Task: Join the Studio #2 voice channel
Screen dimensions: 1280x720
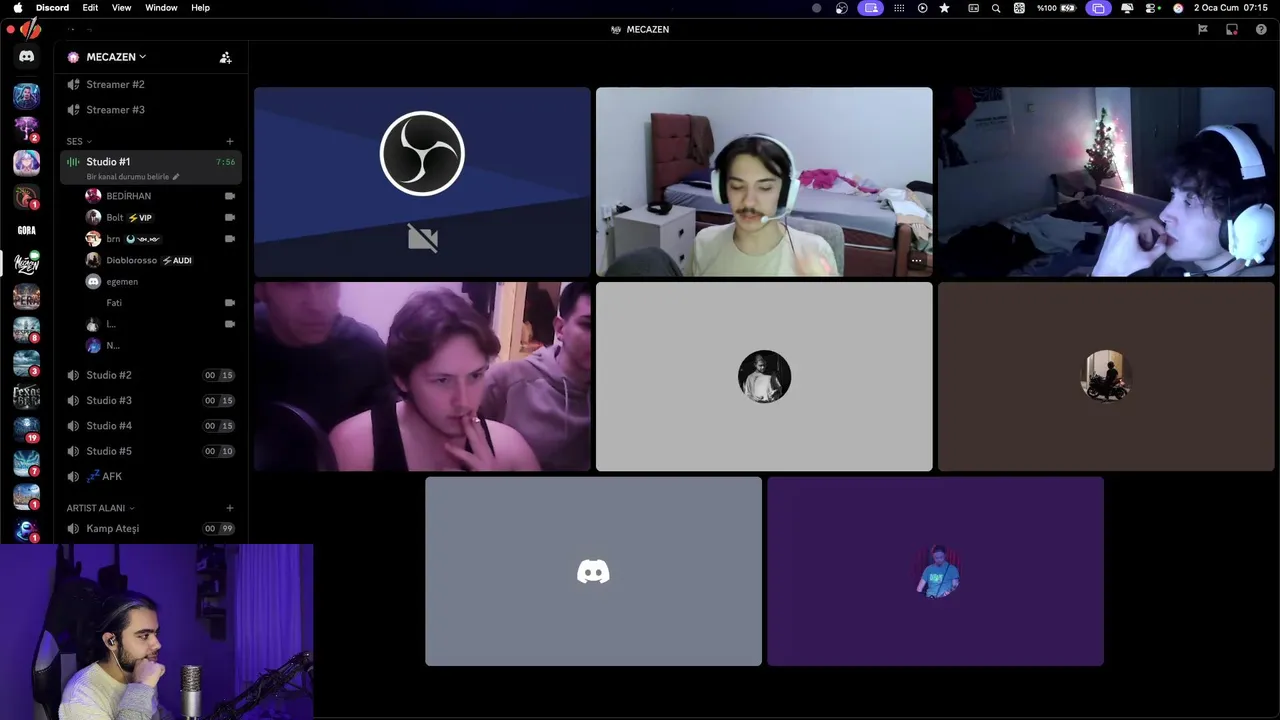Action: [x=150, y=375]
